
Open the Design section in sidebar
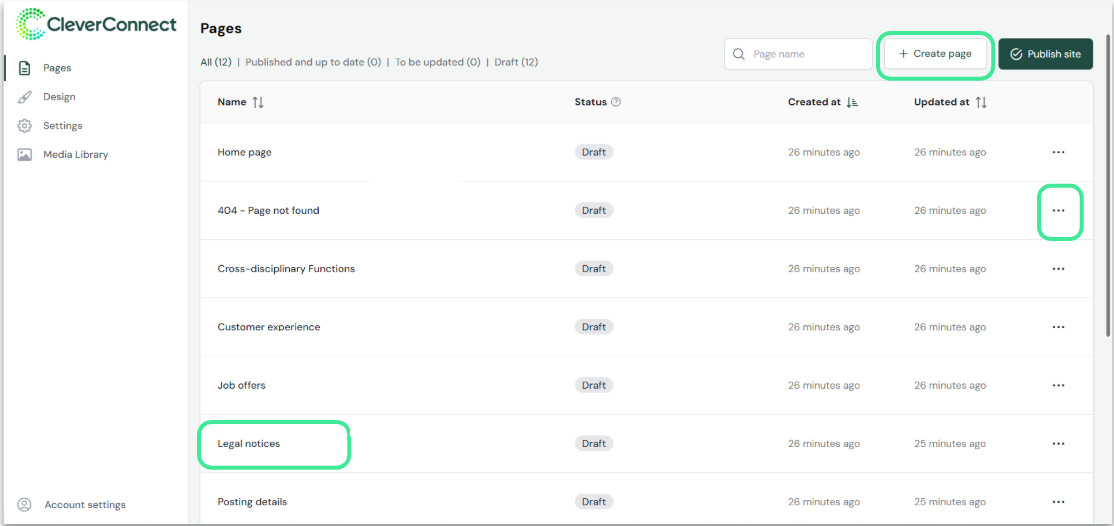point(59,97)
